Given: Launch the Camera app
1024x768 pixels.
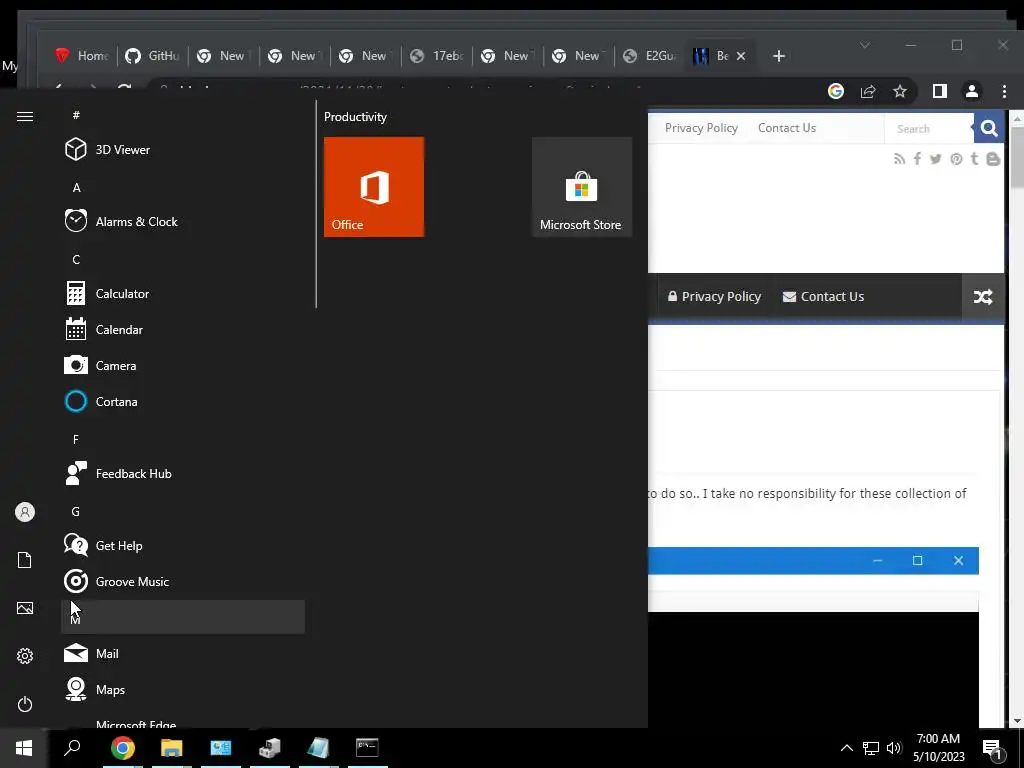Looking at the screenshot, I should pos(183,366).
